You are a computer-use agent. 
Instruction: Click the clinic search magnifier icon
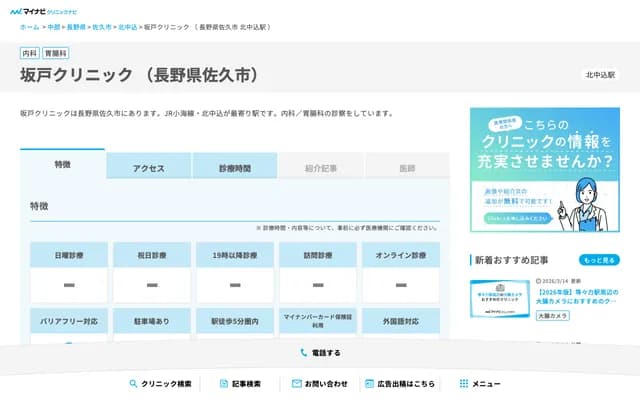coord(133,383)
